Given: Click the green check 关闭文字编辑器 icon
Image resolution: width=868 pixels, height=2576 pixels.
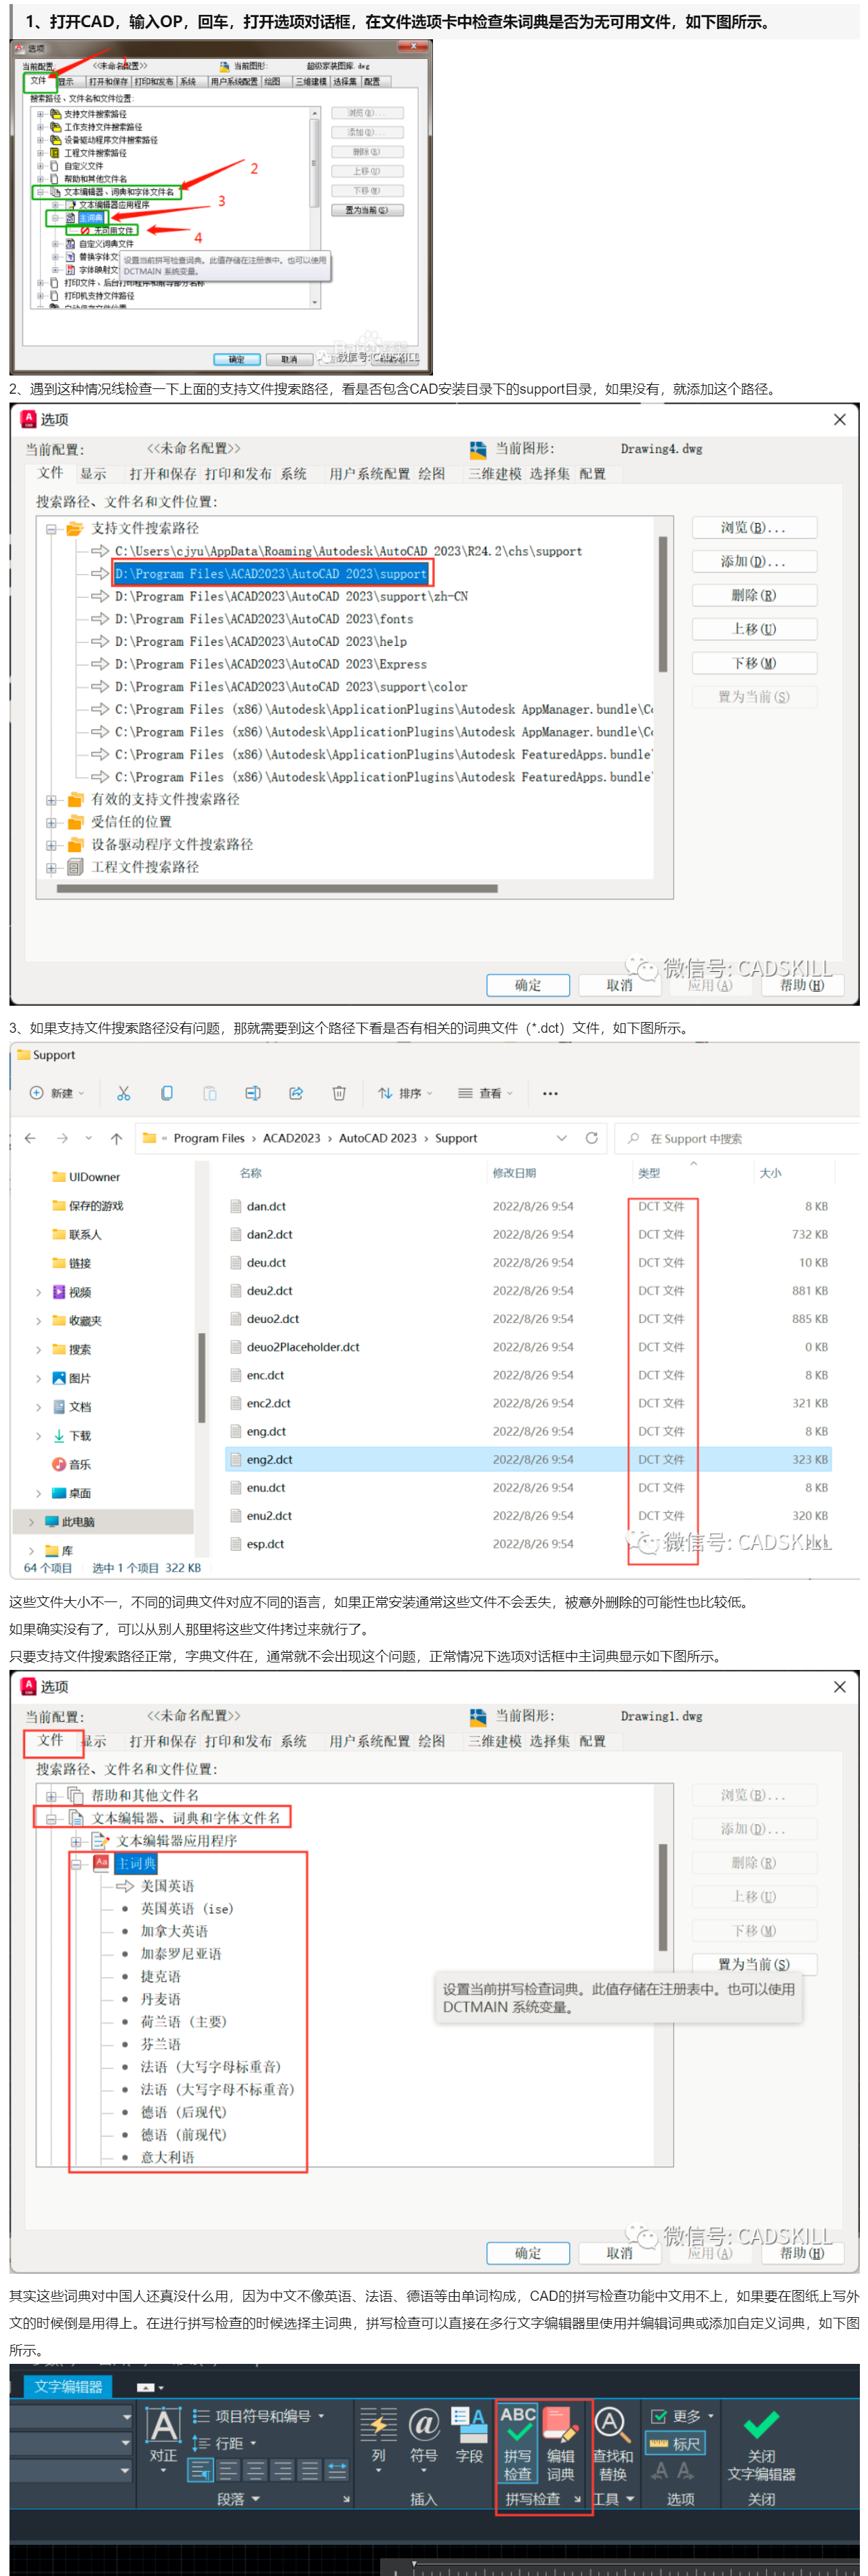Looking at the screenshot, I should (761, 2425).
